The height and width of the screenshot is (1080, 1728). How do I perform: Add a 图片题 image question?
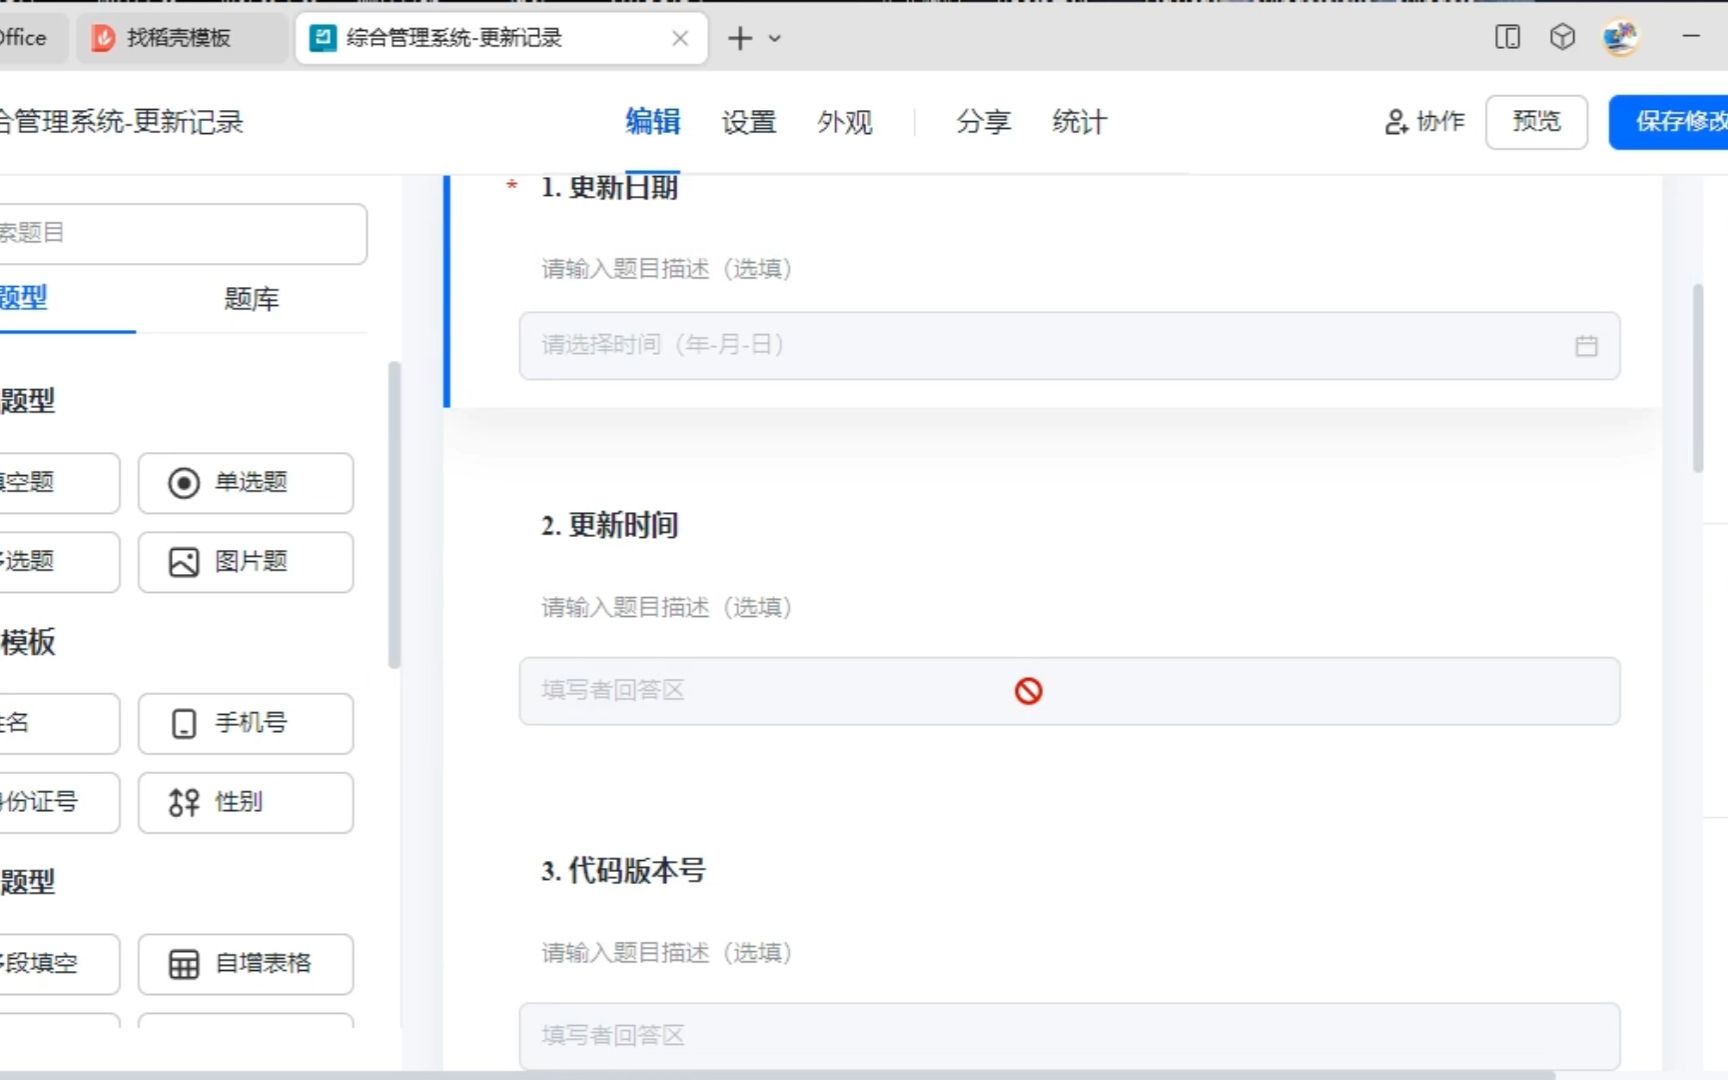coord(245,562)
